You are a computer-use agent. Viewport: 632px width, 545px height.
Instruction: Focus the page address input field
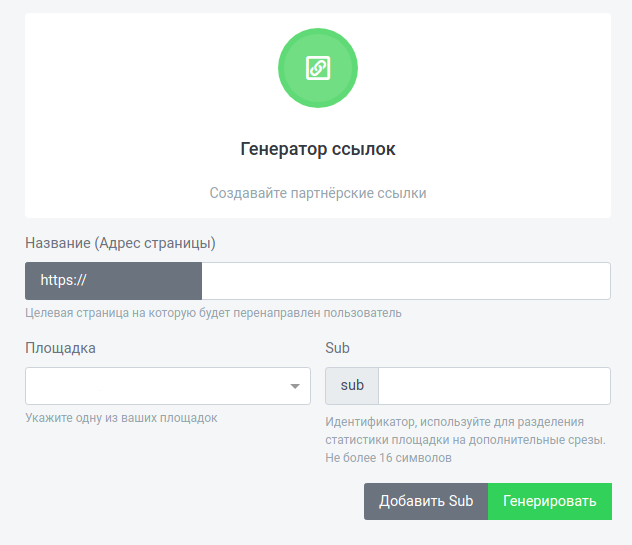pyautogui.click(x=406, y=281)
